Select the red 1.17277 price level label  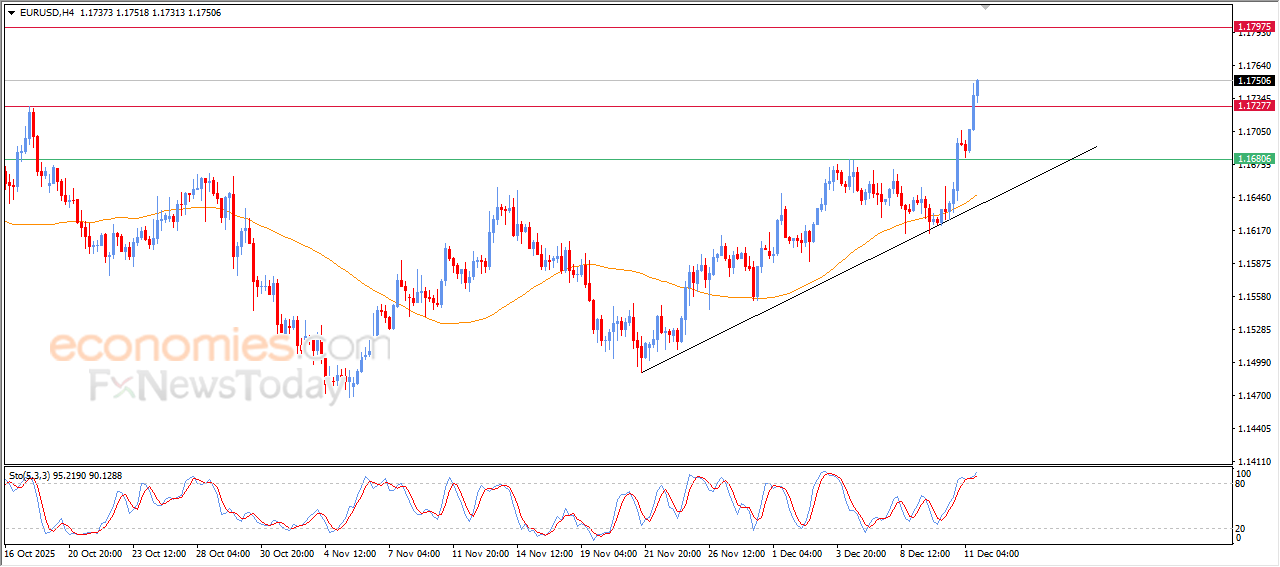pos(1253,105)
